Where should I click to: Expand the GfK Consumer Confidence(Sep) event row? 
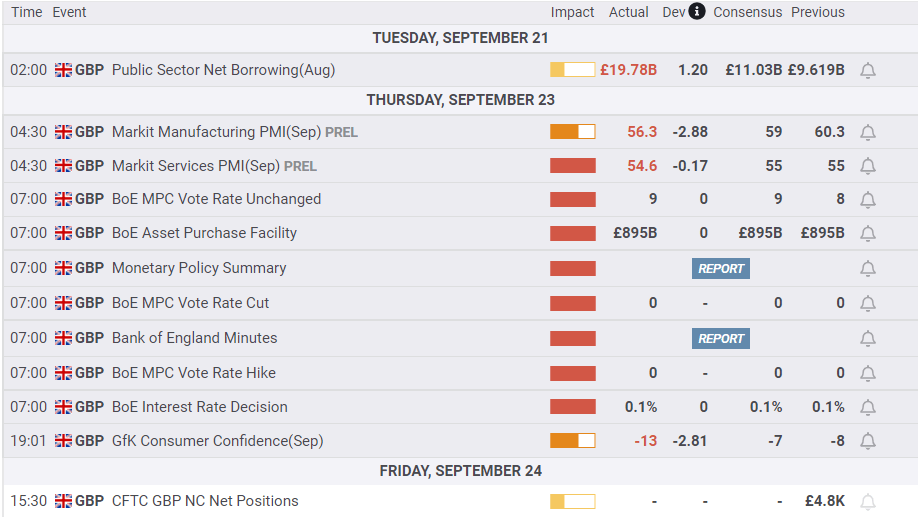(217, 441)
